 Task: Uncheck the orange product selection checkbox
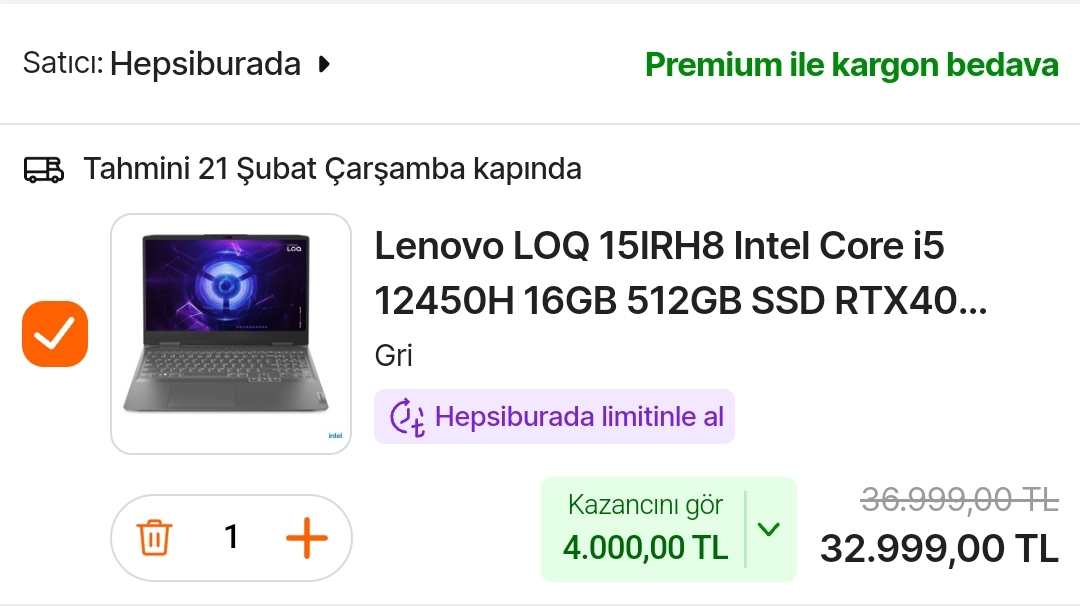[55, 334]
